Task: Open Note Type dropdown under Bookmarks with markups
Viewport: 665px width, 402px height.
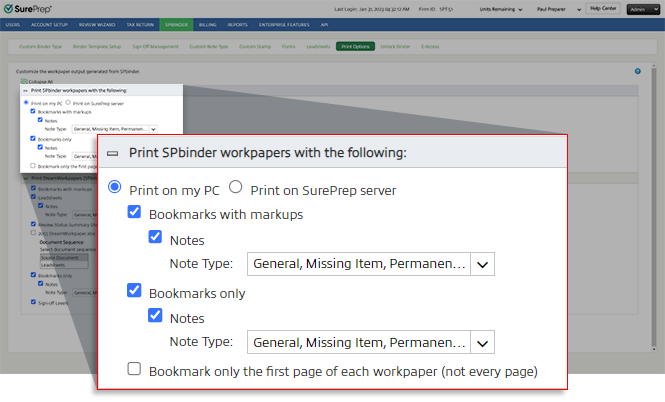Action: [x=483, y=264]
